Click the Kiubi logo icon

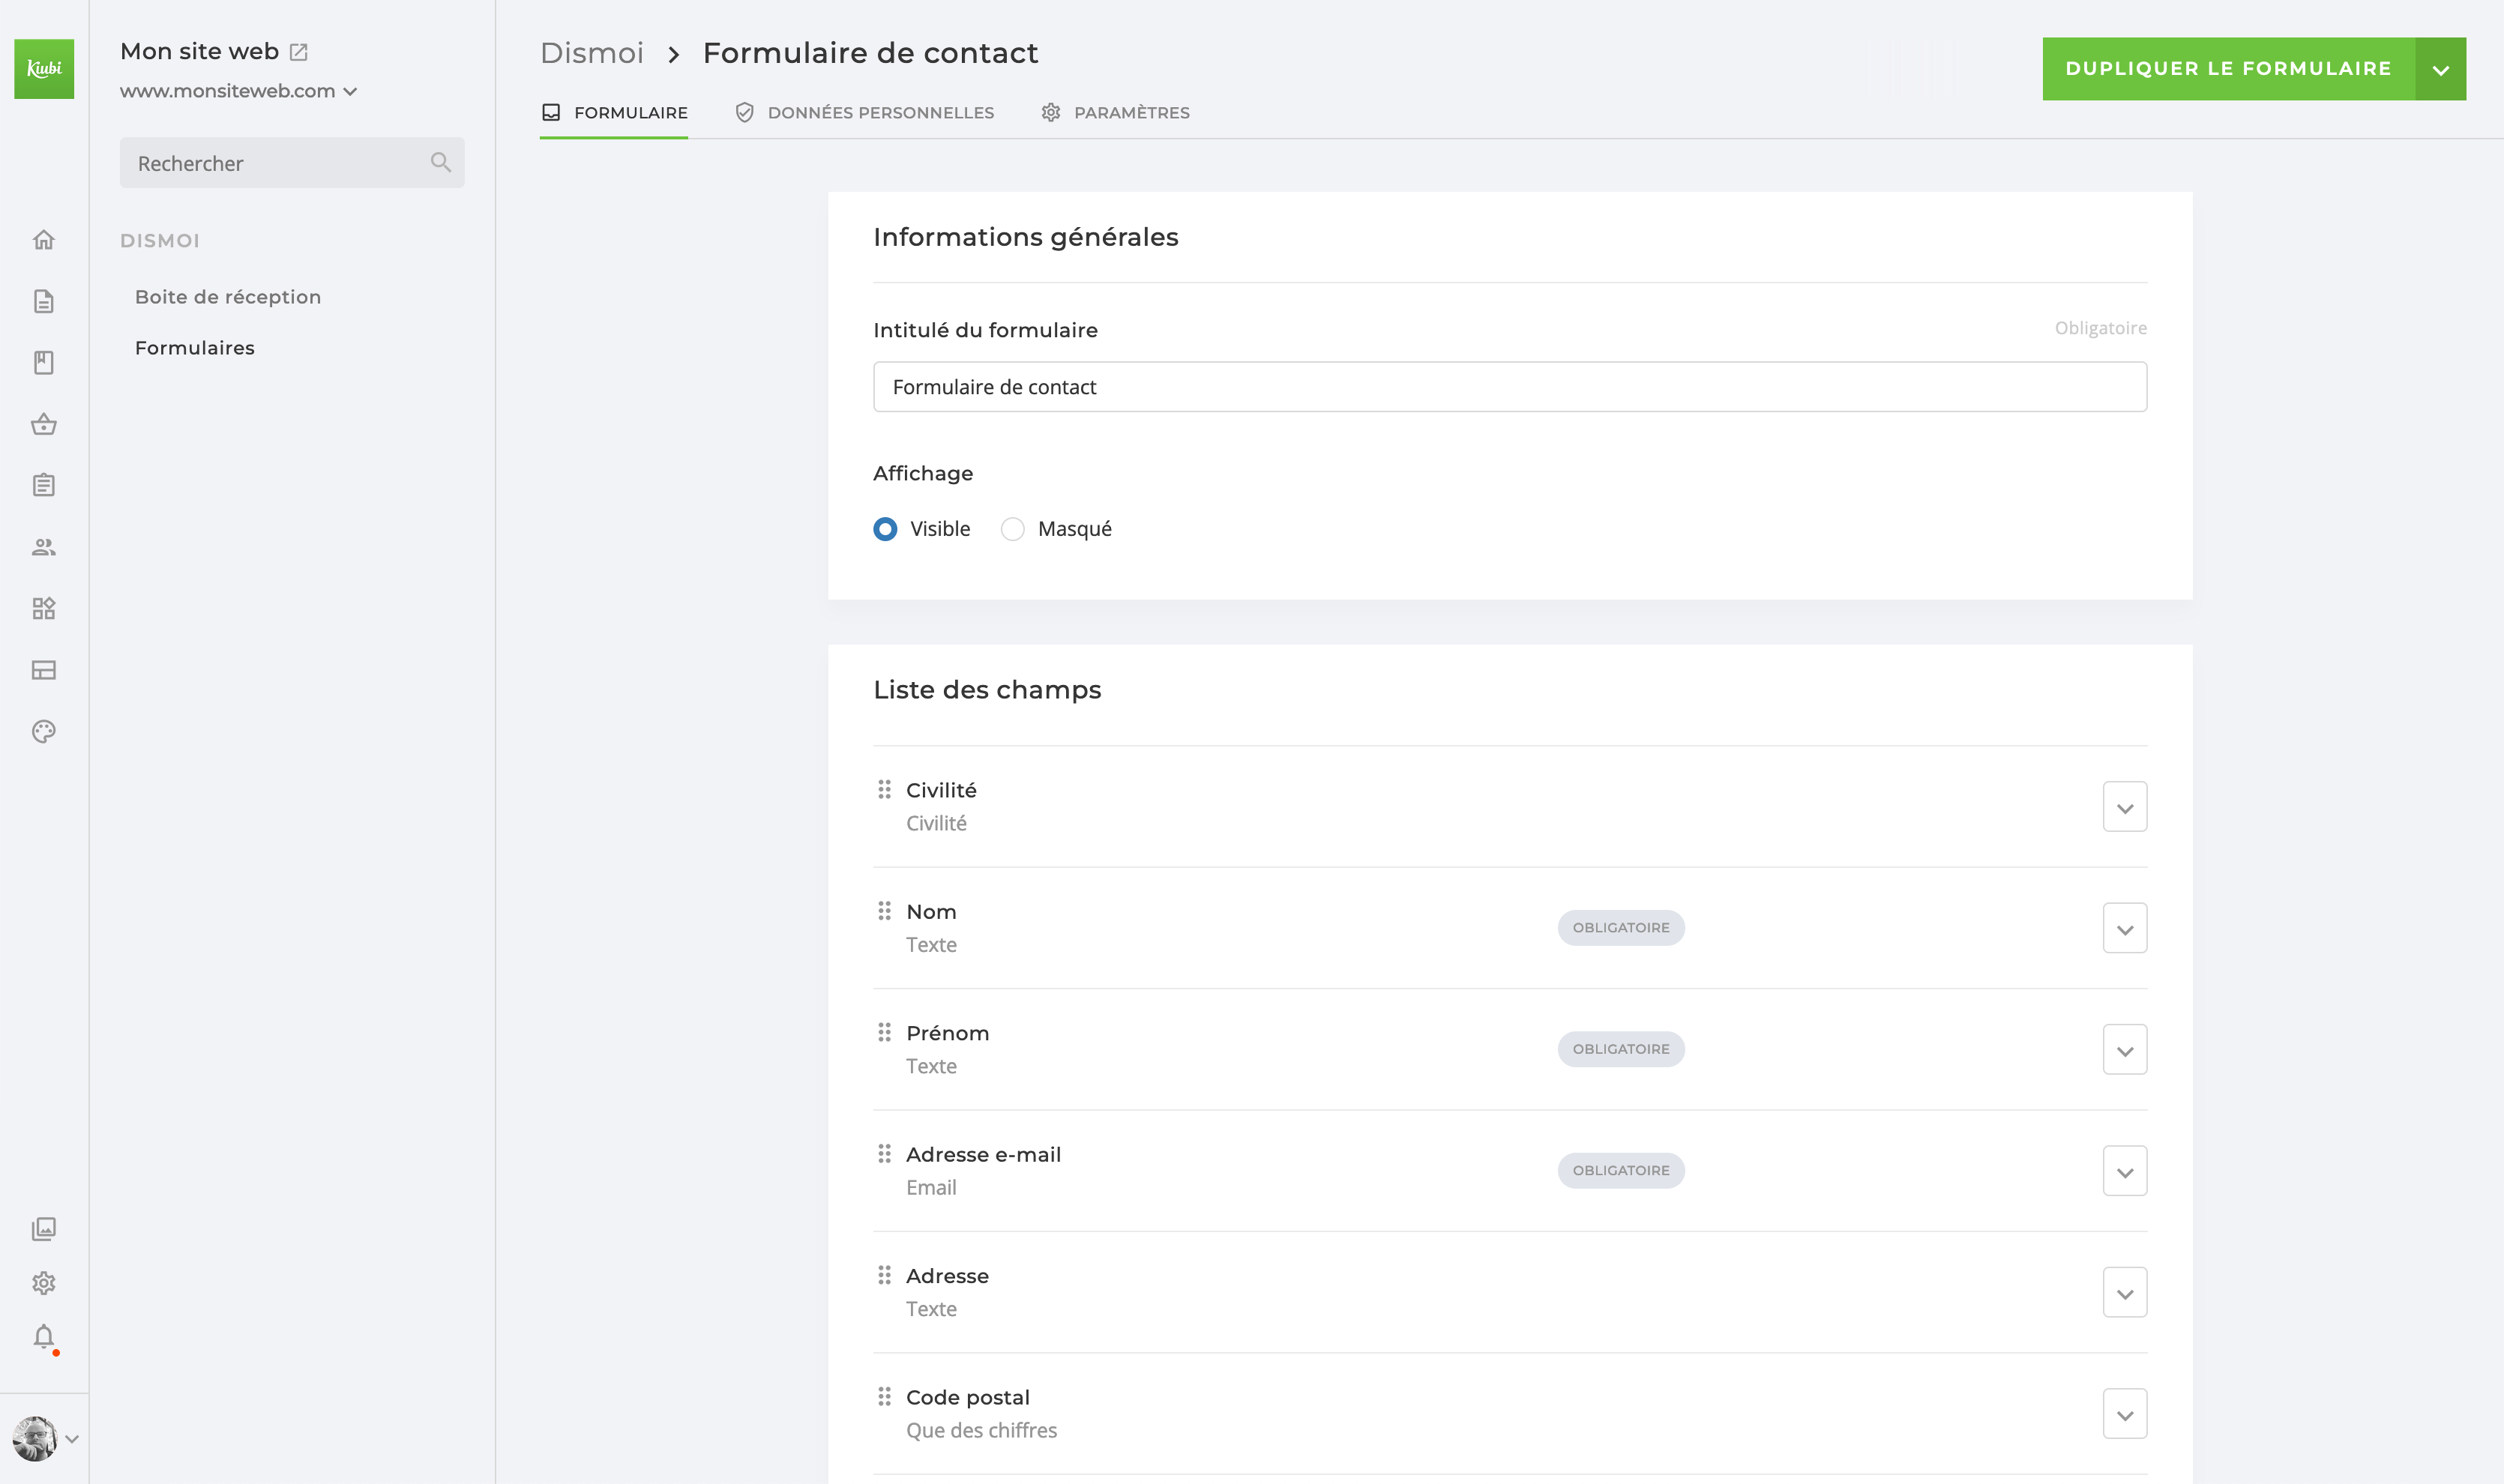[44, 68]
